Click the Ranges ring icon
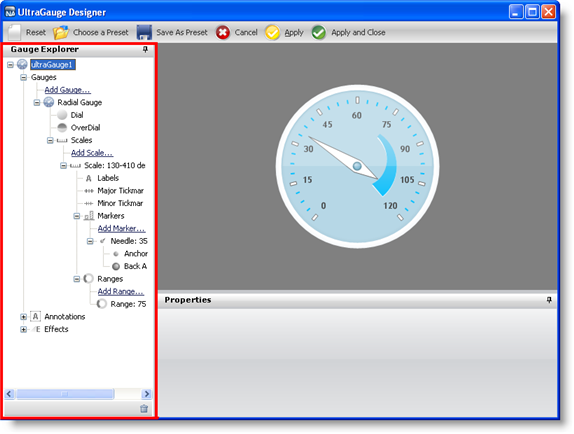574x434 pixels. [x=89, y=278]
